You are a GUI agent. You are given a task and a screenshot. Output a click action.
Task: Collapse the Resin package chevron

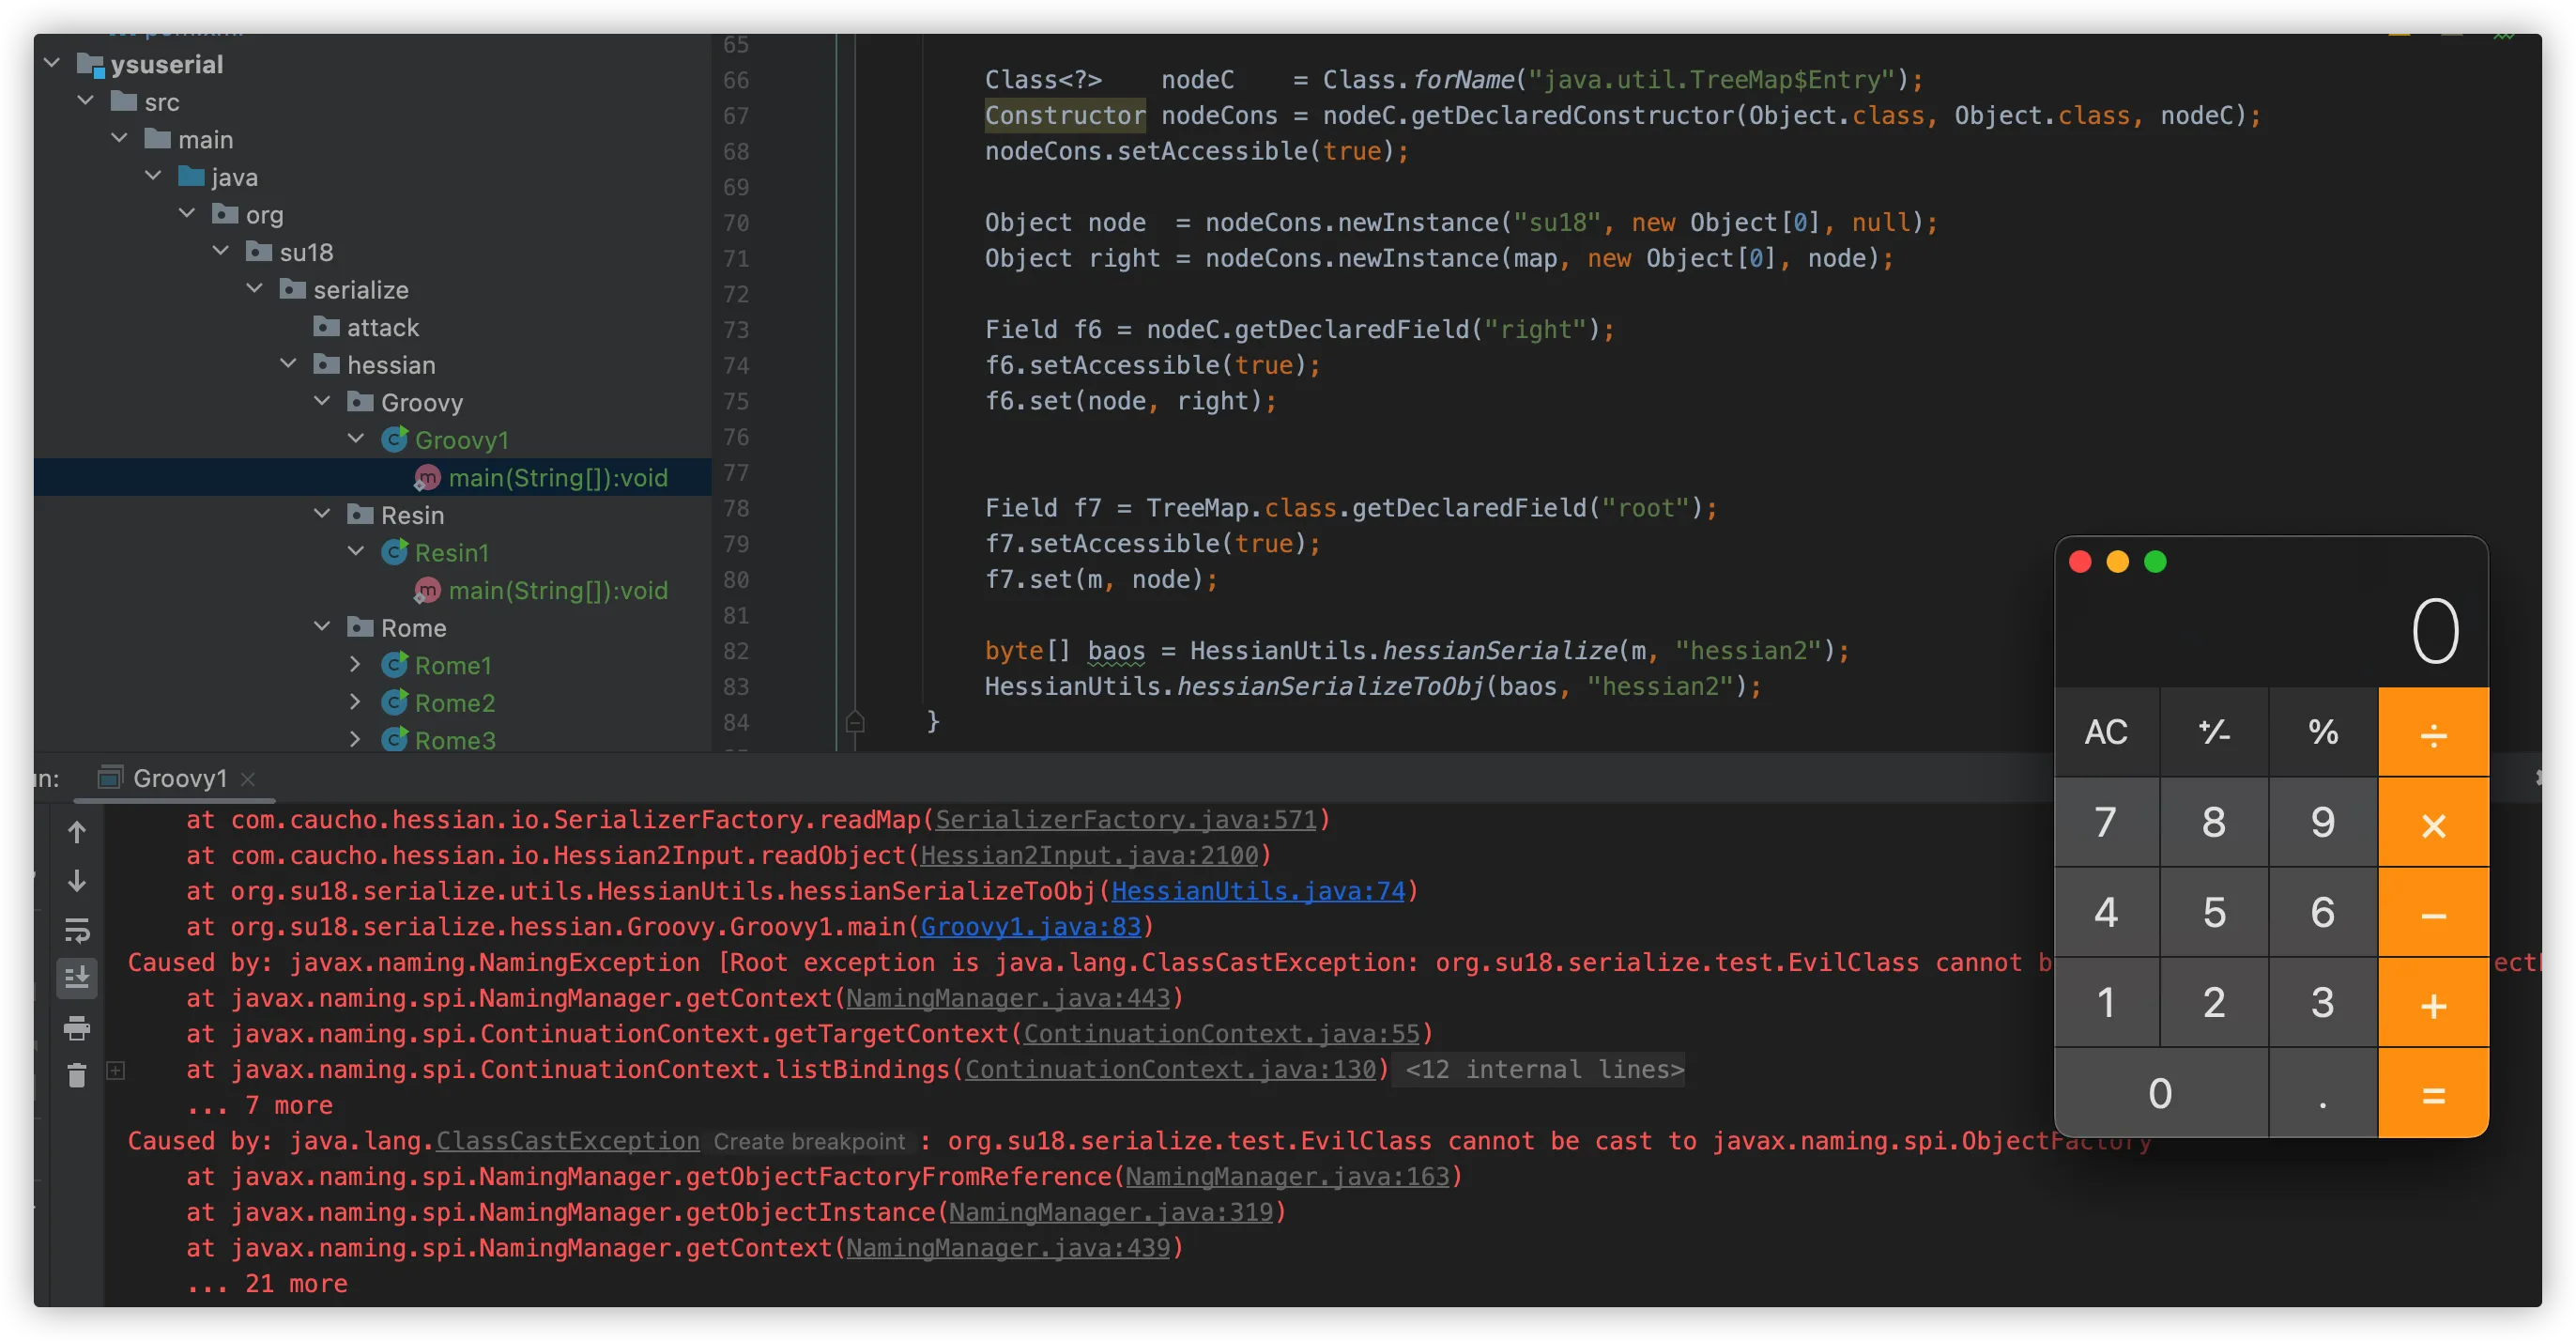coord(322,514)
